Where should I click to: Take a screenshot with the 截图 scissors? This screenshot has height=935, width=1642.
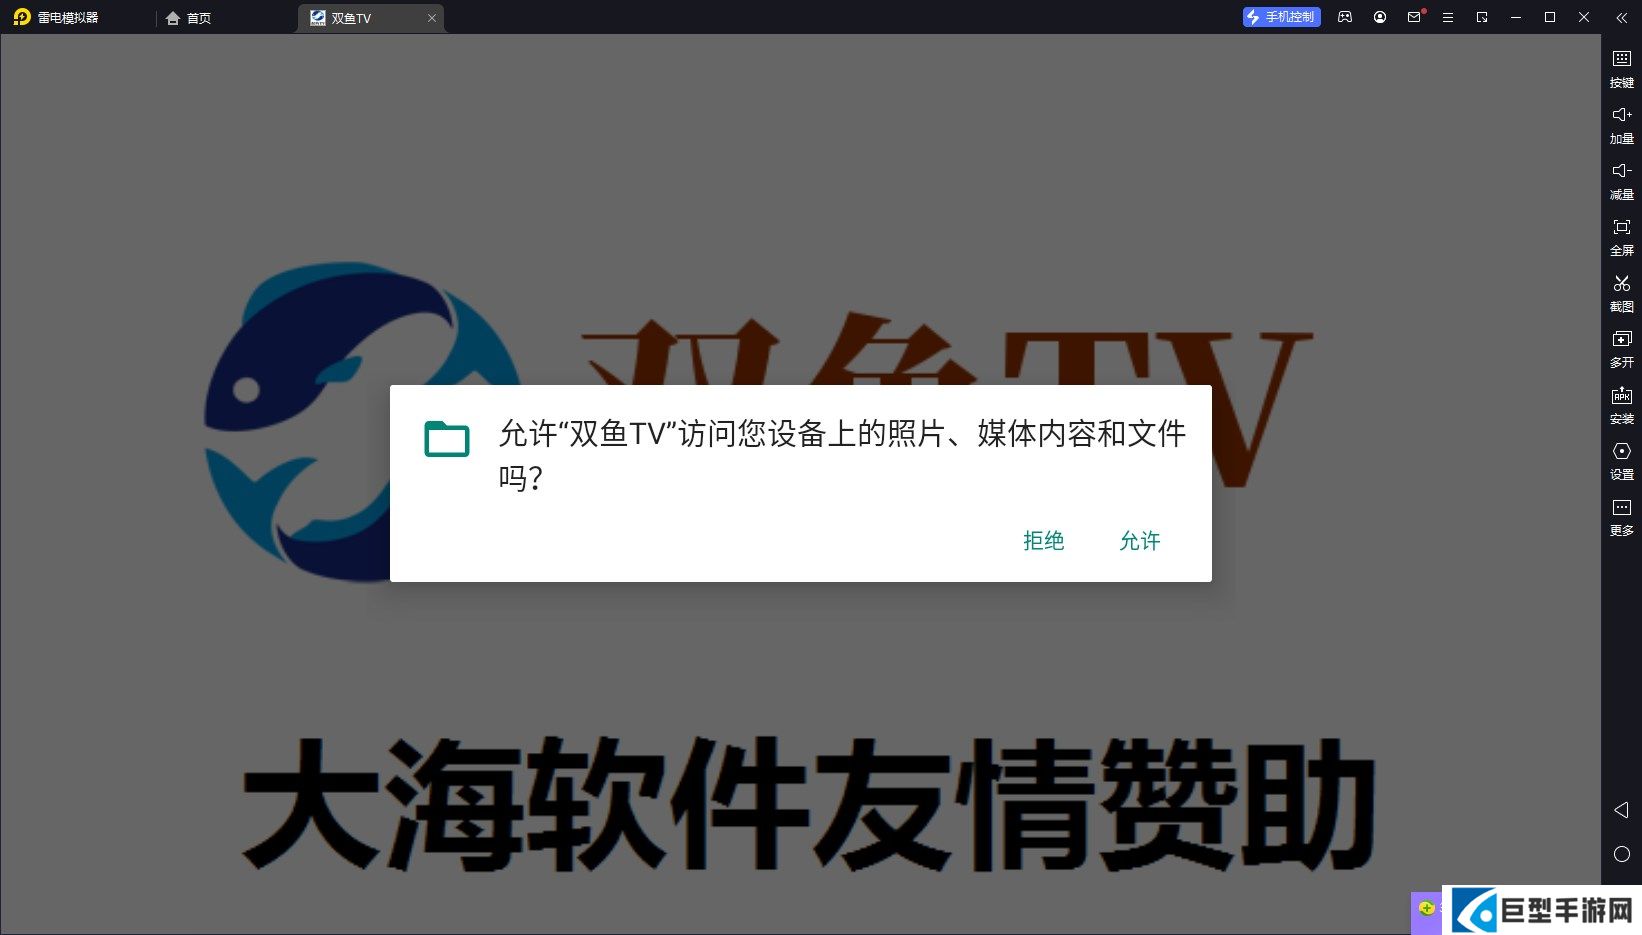click(x=1621, y=292)
